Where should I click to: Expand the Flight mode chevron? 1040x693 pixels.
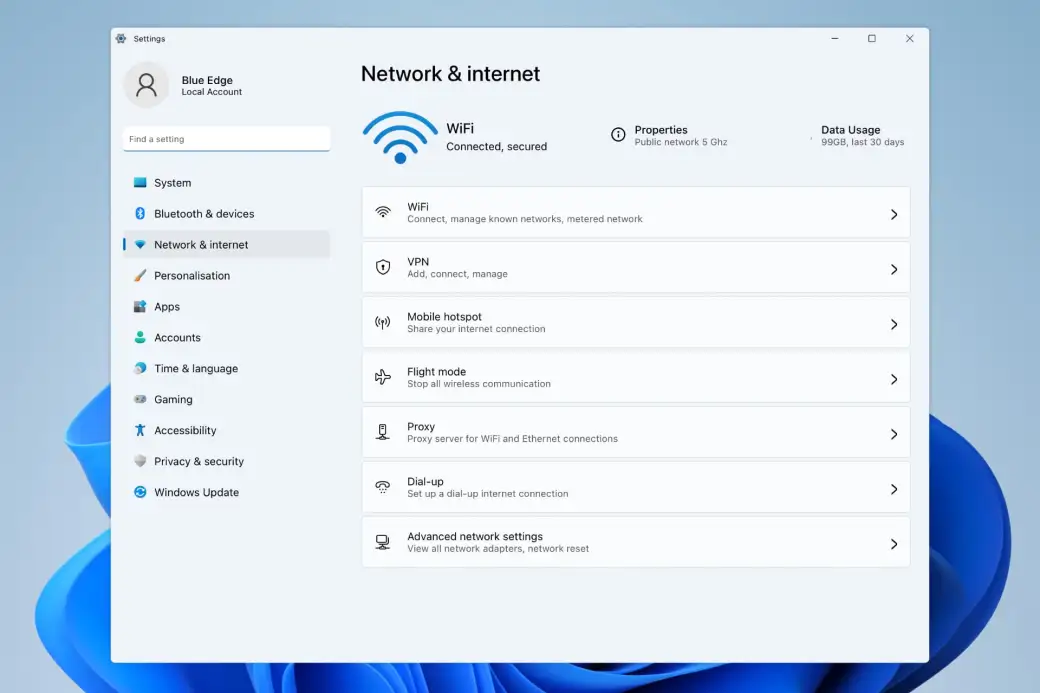tap(894, 379)
